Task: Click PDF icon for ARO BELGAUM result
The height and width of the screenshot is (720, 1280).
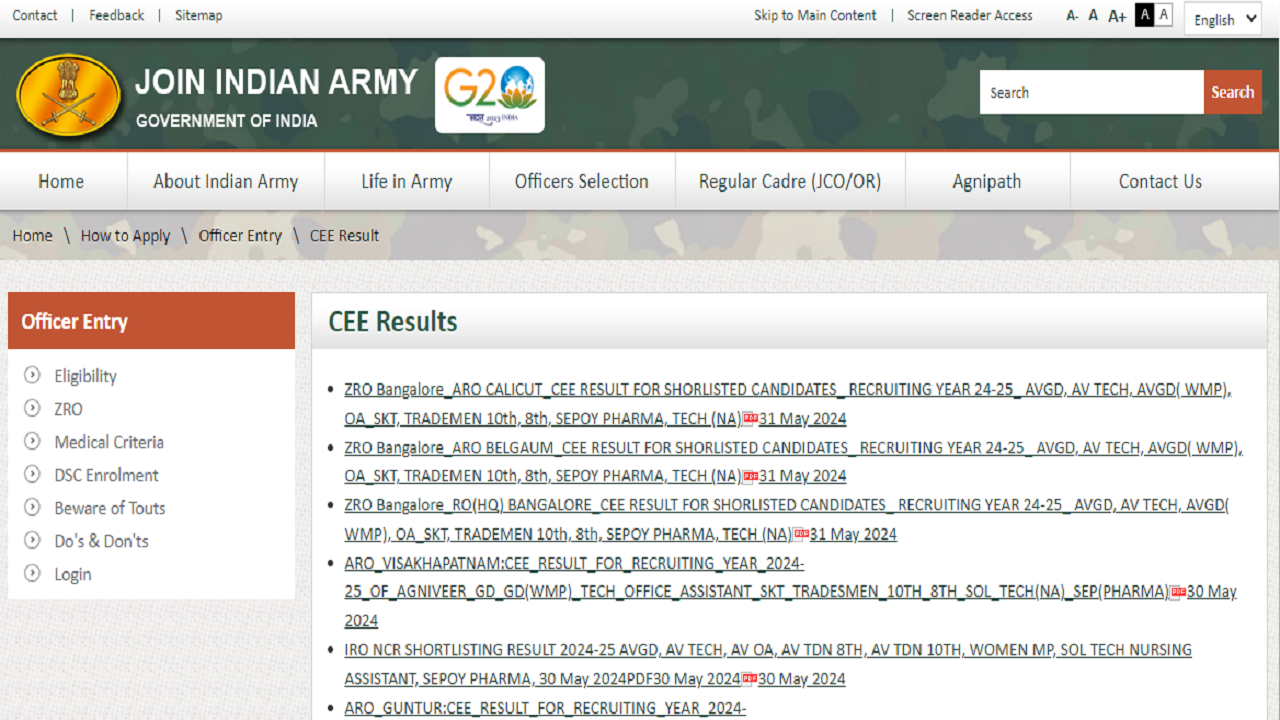Action: [750, 476]
